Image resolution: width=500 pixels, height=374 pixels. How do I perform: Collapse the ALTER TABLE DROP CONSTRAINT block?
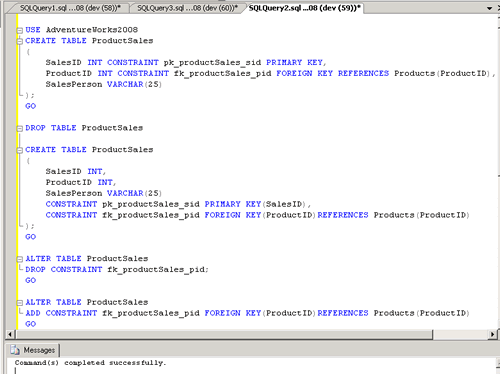tap(20, 259)
